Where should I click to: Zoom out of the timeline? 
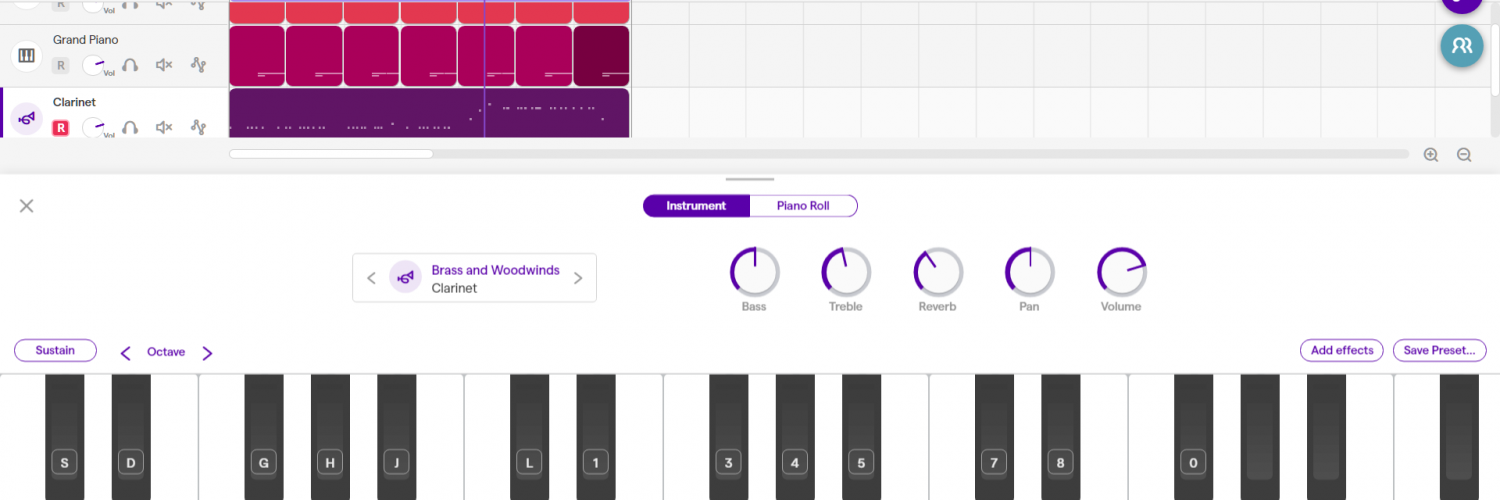(x=1464, y=155)
